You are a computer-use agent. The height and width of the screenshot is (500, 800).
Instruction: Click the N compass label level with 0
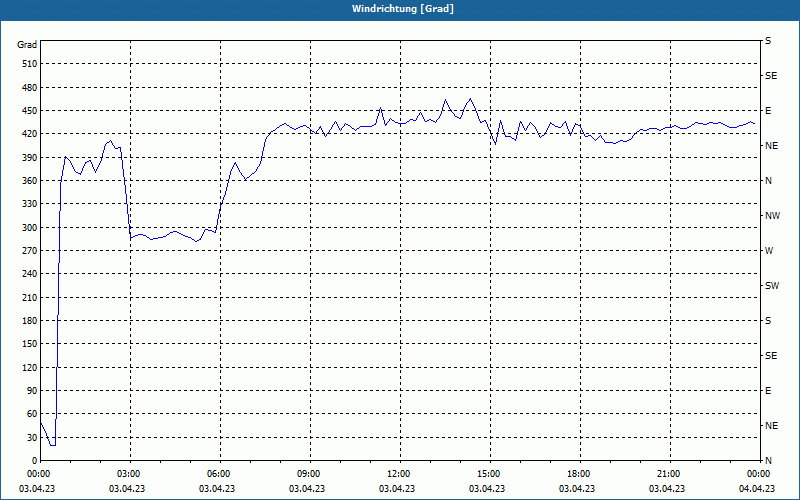point(768,461)
